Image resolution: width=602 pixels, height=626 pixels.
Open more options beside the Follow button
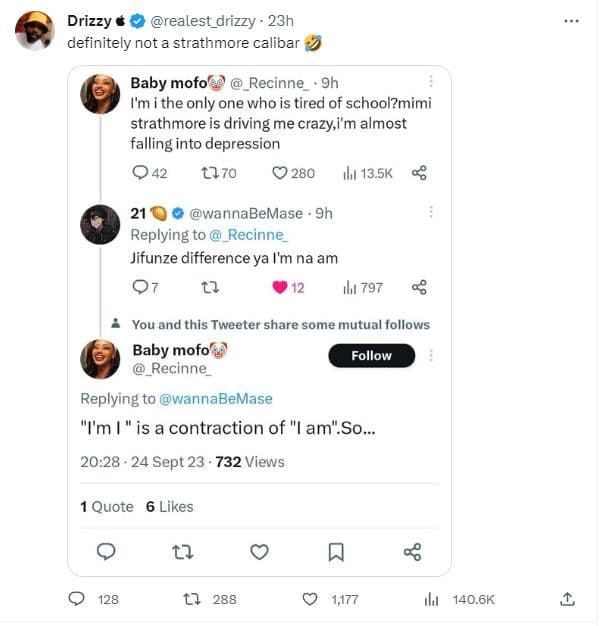coord(432,356)
